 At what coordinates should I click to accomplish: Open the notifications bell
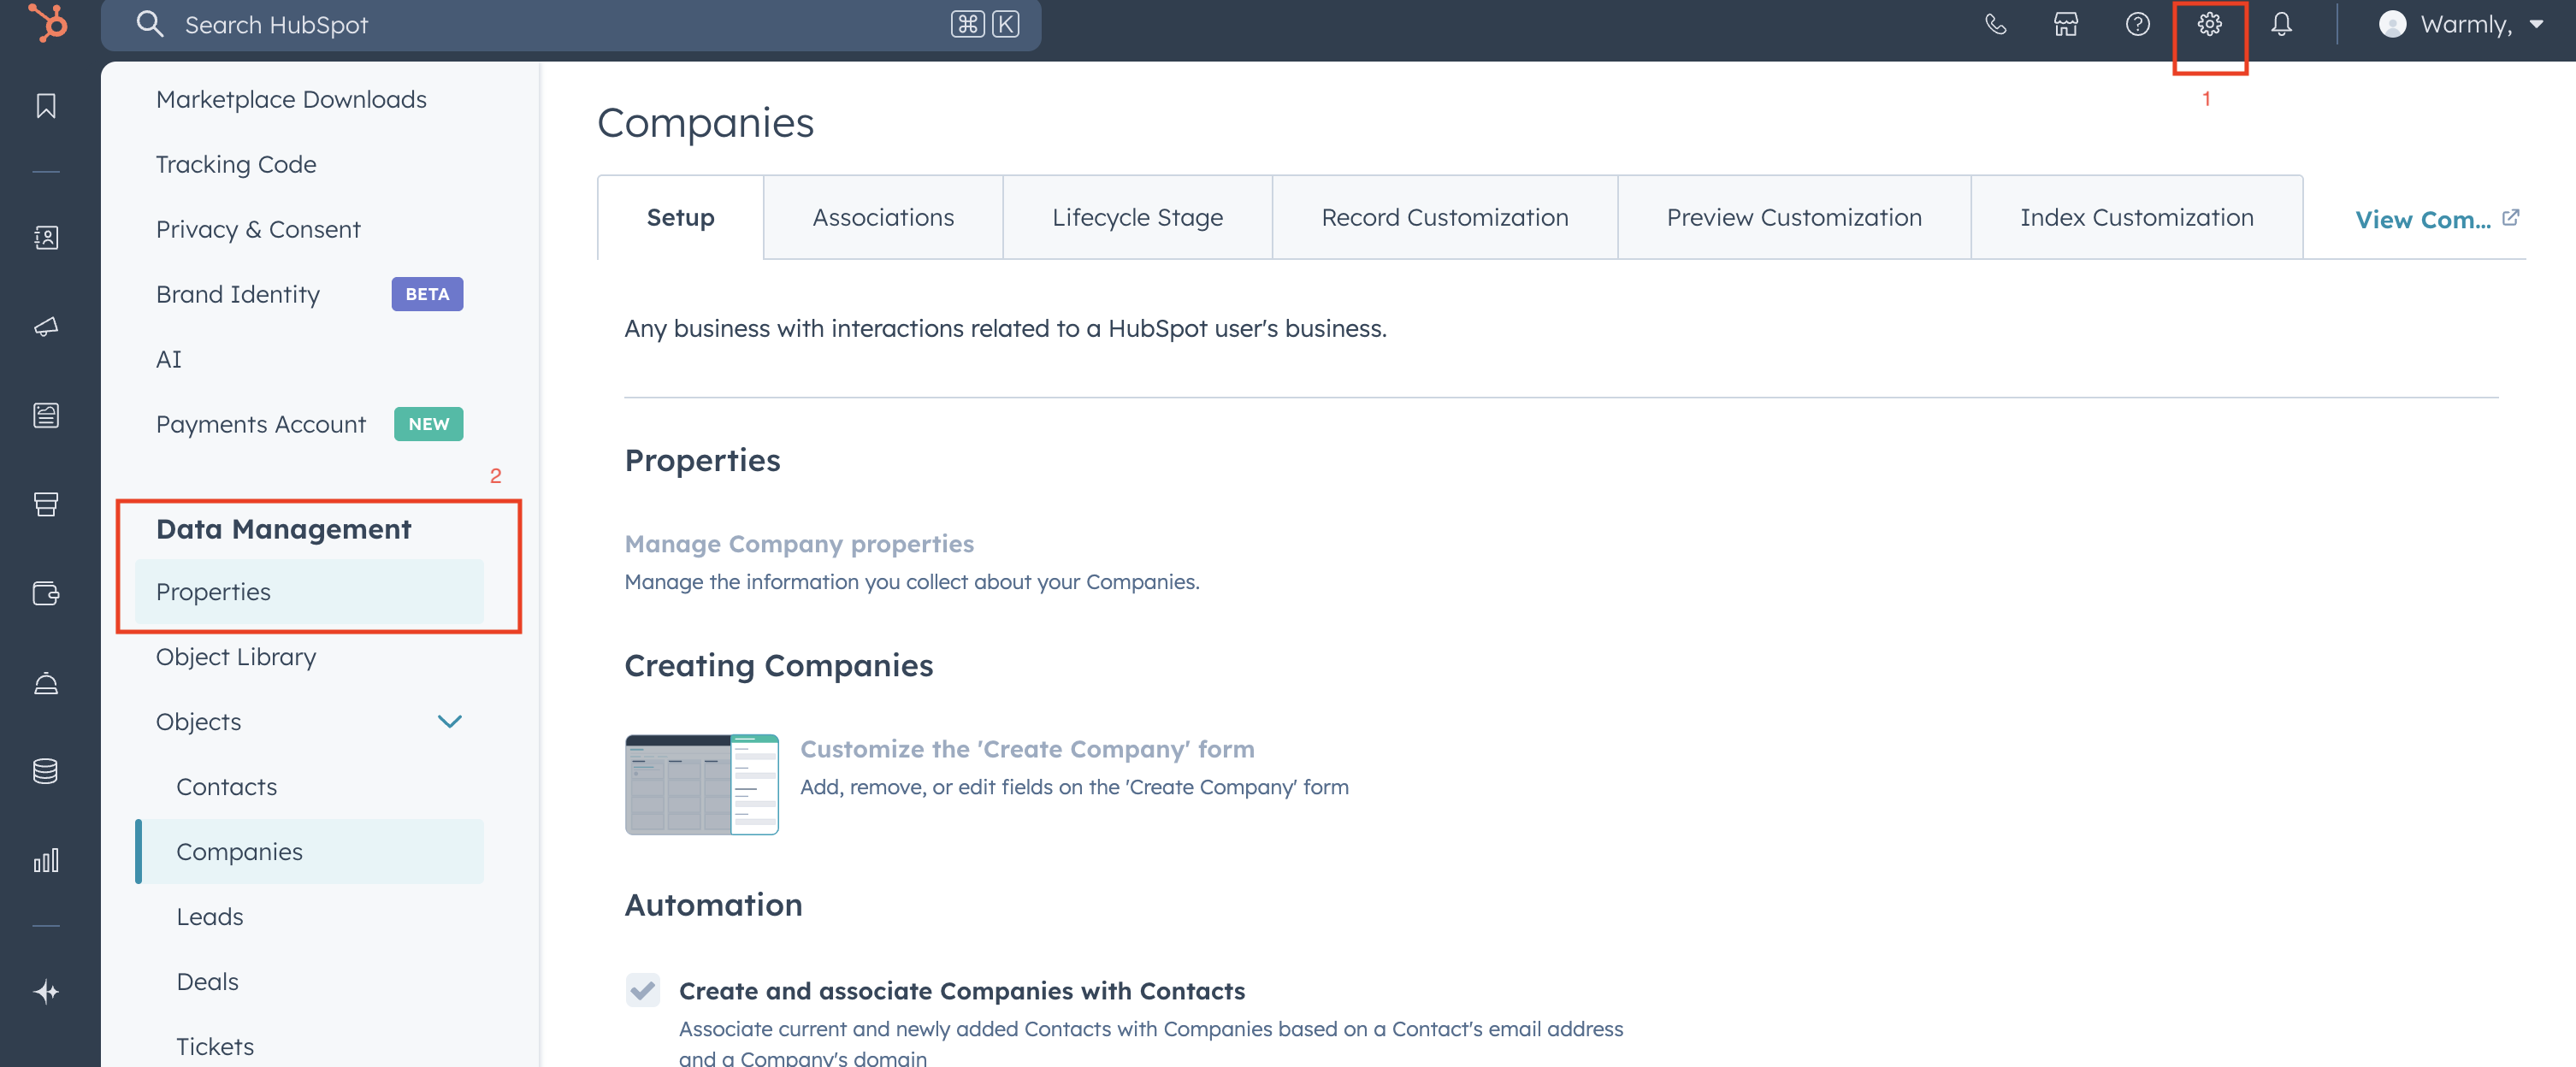coord(2281,24)
